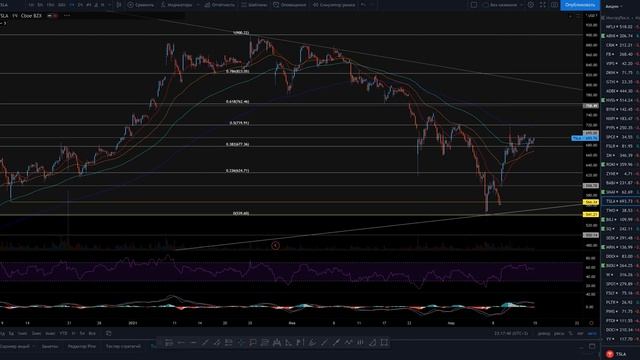Screen dimensions: 640x360
Task: Minimize the bottom panel with the underscore icon
Action: click(x=581, y=347)
